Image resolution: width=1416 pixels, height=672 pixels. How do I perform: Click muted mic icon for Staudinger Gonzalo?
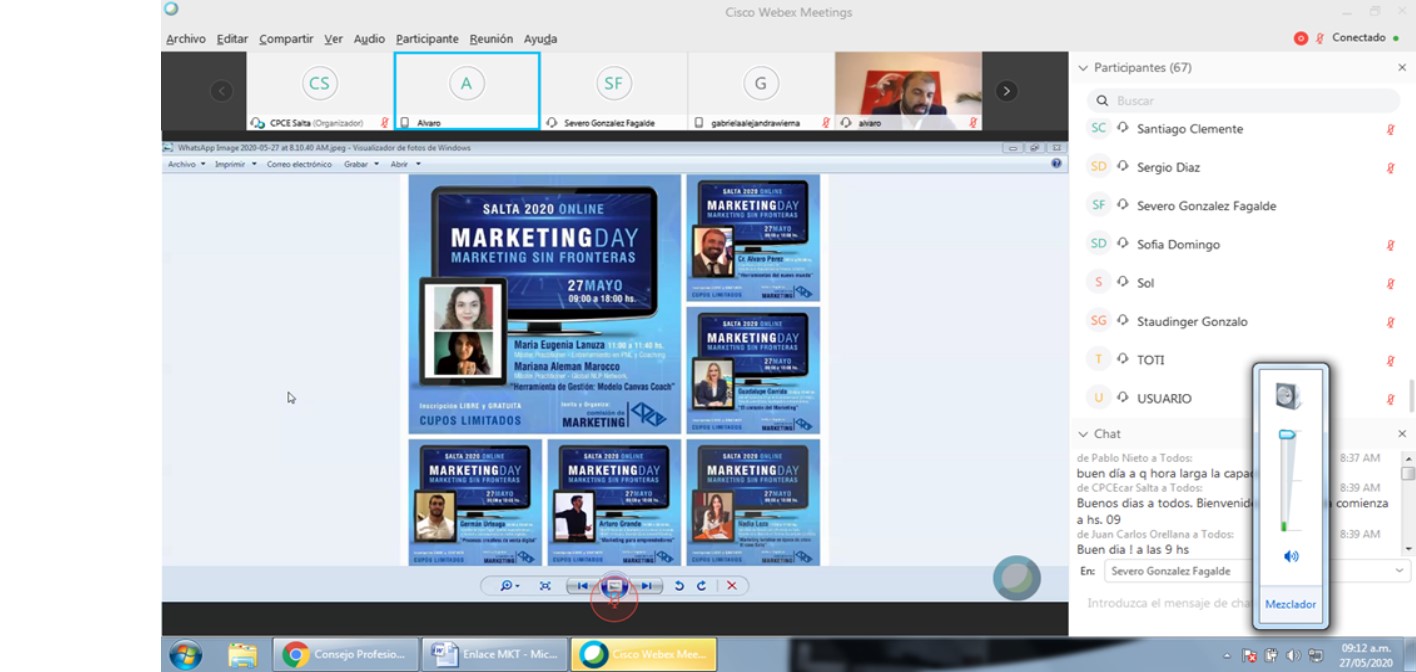1390,322
